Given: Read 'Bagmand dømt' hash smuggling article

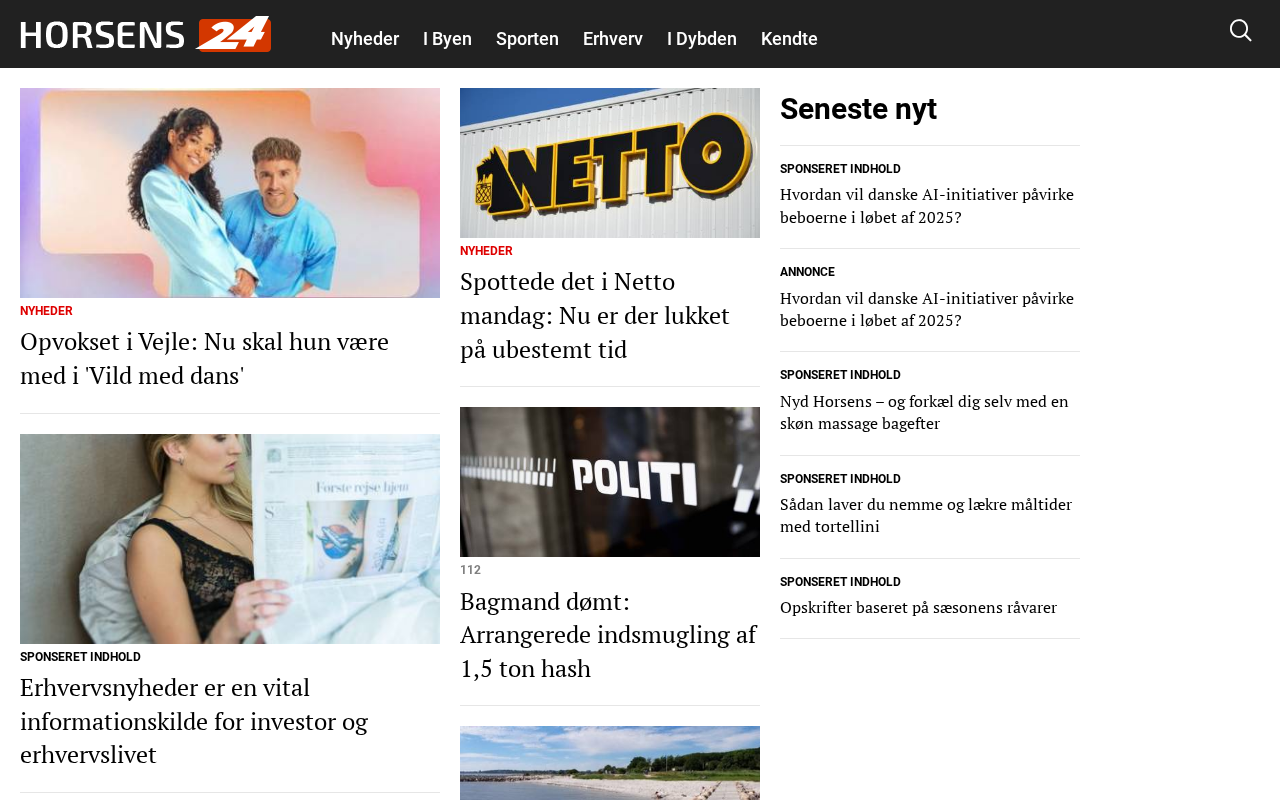Looking at the screenshot, I should [x=608, y=635].
